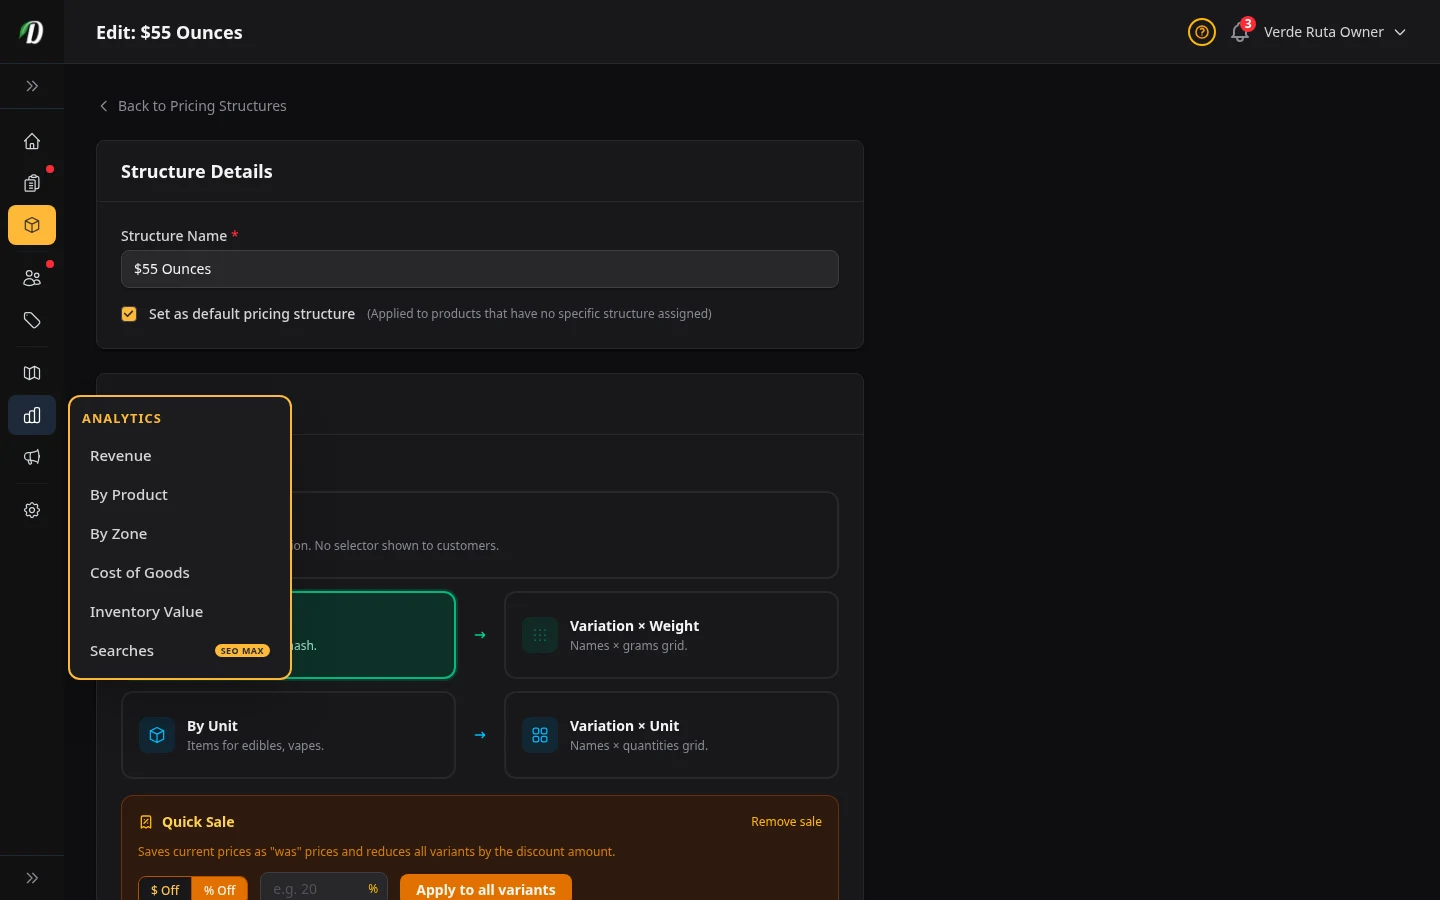Select the % Off discount toggle
The width and height of the screenshot is (1440, 900).
point(219,890)
